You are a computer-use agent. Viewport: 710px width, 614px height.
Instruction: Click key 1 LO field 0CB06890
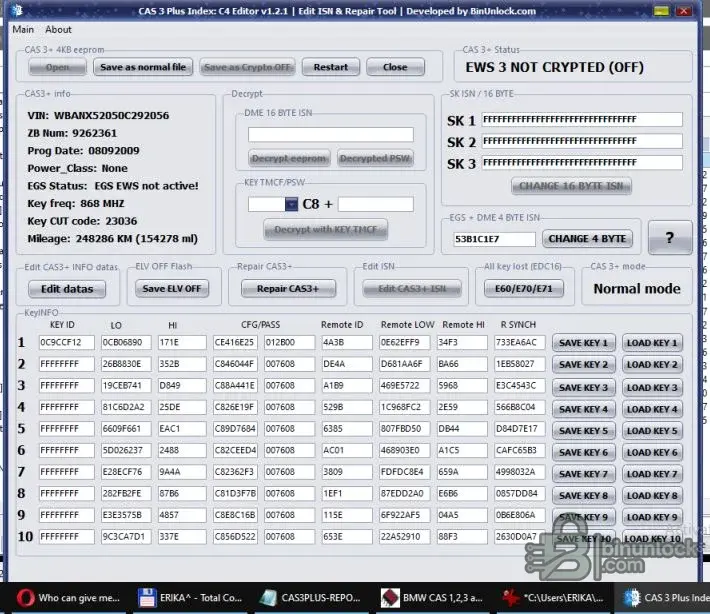[126, 342]
